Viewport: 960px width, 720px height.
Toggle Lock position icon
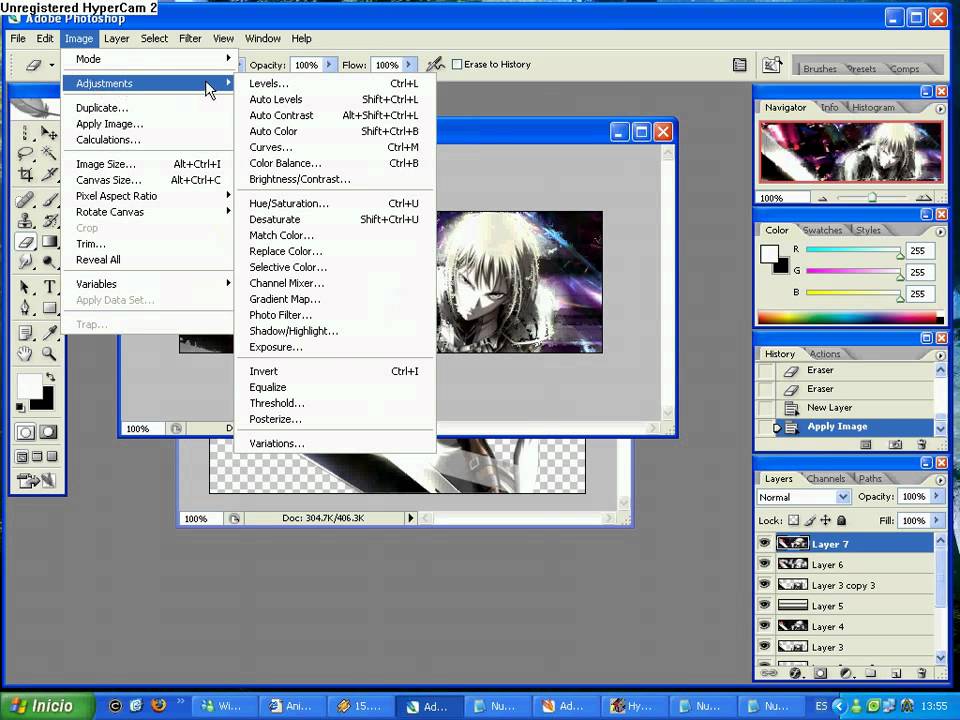click(825, 520)
